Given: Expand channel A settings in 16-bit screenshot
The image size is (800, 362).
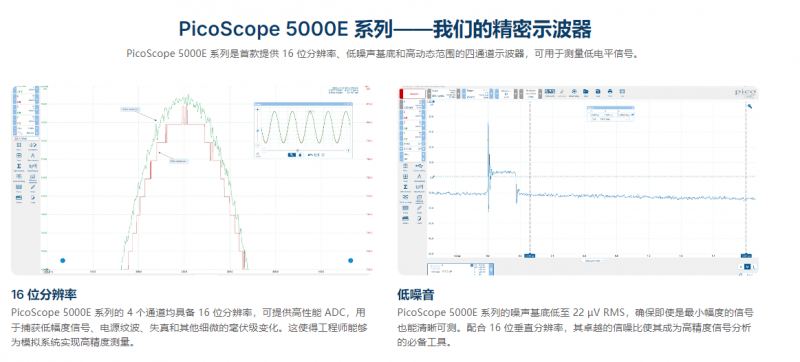Looking at the screenshot, I should point(26,90).
